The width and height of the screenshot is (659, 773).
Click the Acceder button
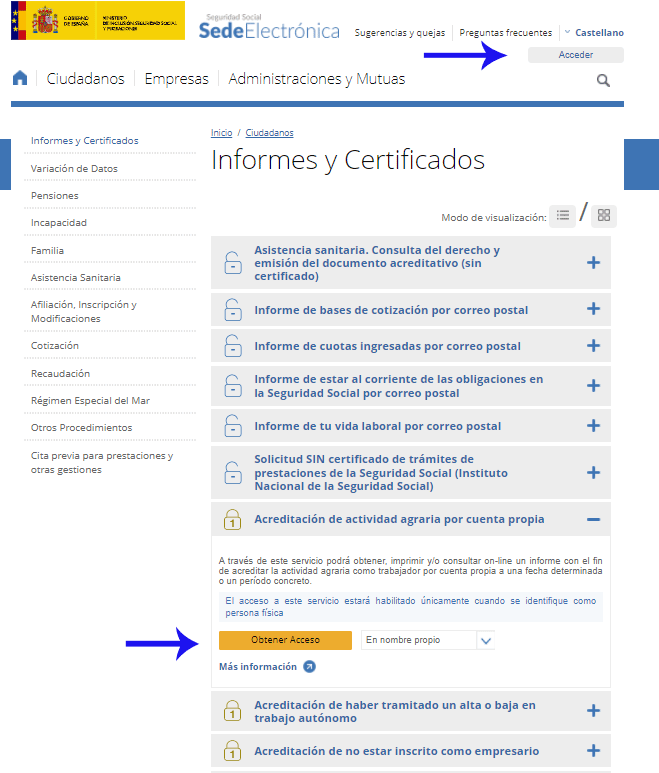tap(575, 55)
